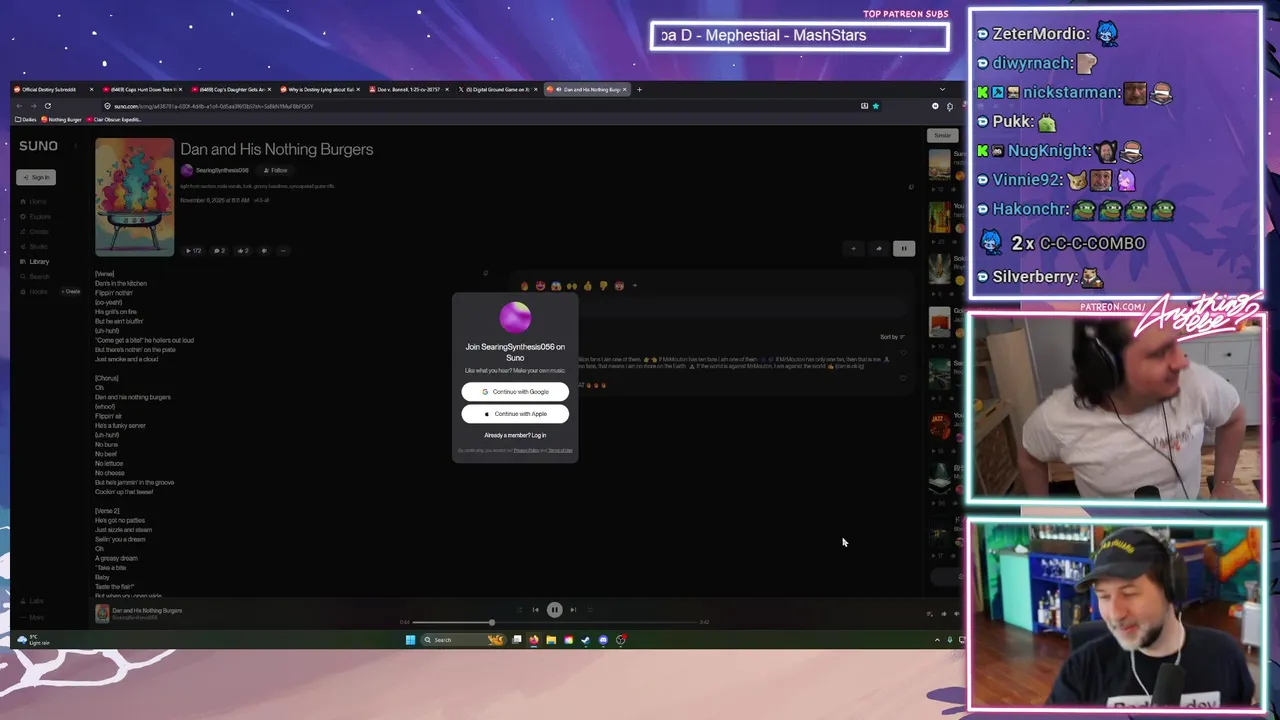Open a new browser tab
1280x720 pixels.
[x=640, y=89]
